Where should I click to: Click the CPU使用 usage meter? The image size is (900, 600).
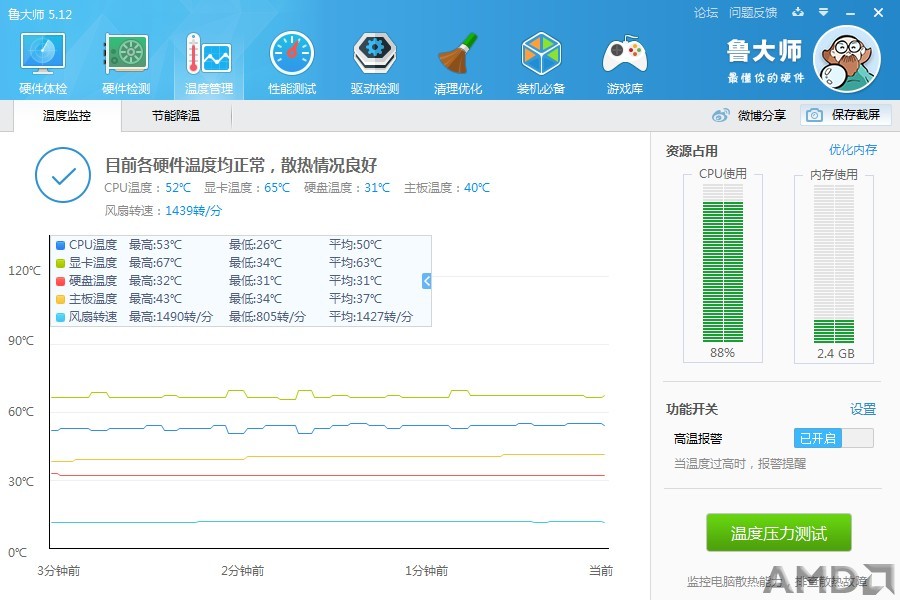tap(723, 265)
